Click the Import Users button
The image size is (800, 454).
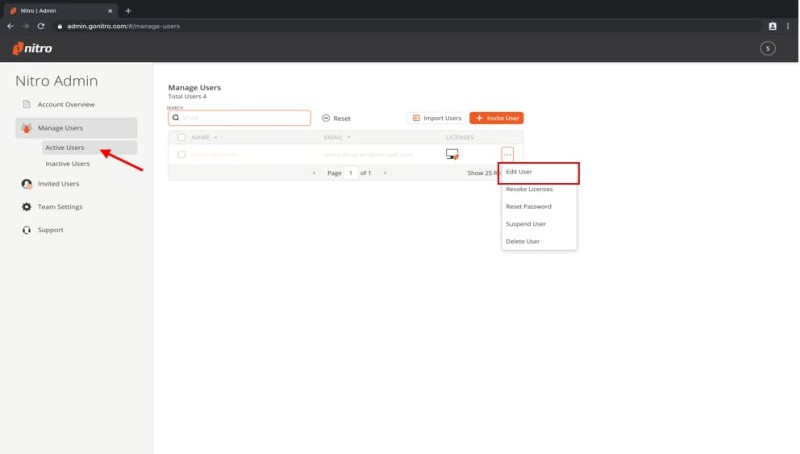(x=436, y=118)
